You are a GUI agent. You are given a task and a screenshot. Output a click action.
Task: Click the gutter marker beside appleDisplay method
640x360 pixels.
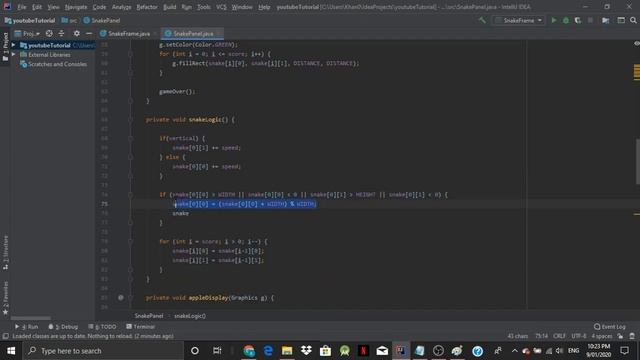(121, 298)
